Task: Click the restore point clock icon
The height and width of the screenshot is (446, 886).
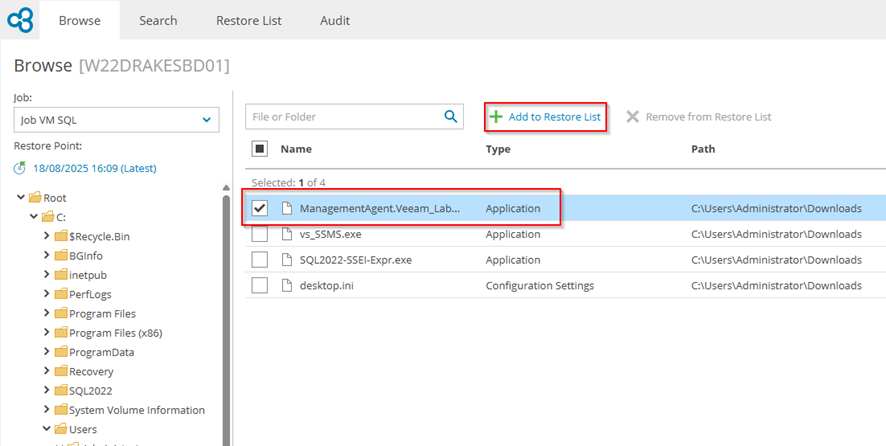Action: pyautogui.click(x=21, y=168)
